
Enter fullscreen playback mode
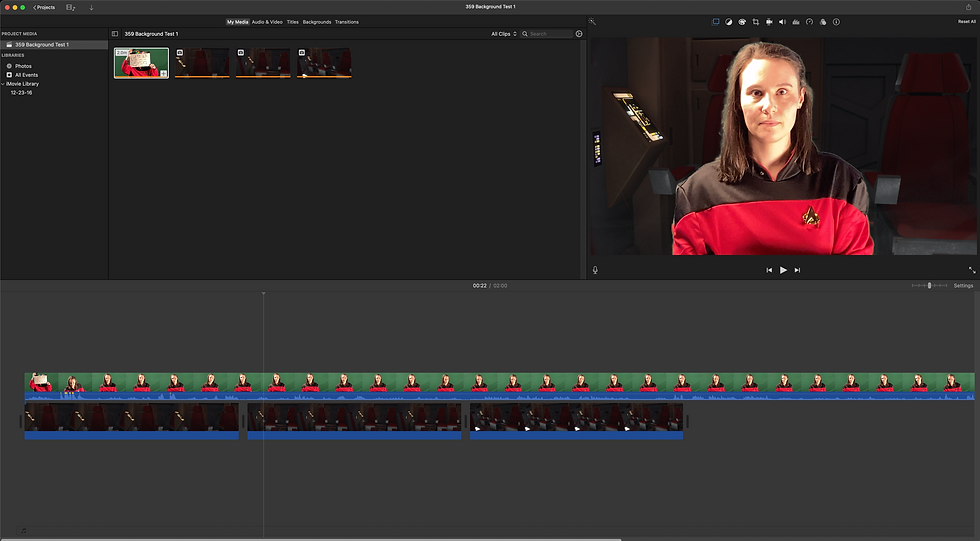(x=972, y=270)
